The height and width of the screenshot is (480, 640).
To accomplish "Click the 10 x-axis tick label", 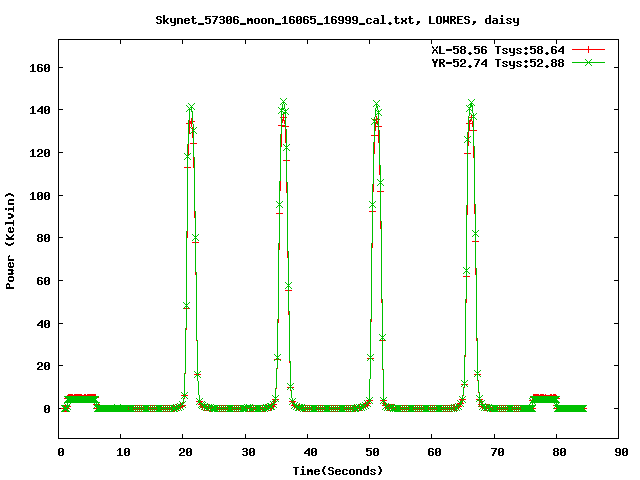I will 123,452.
